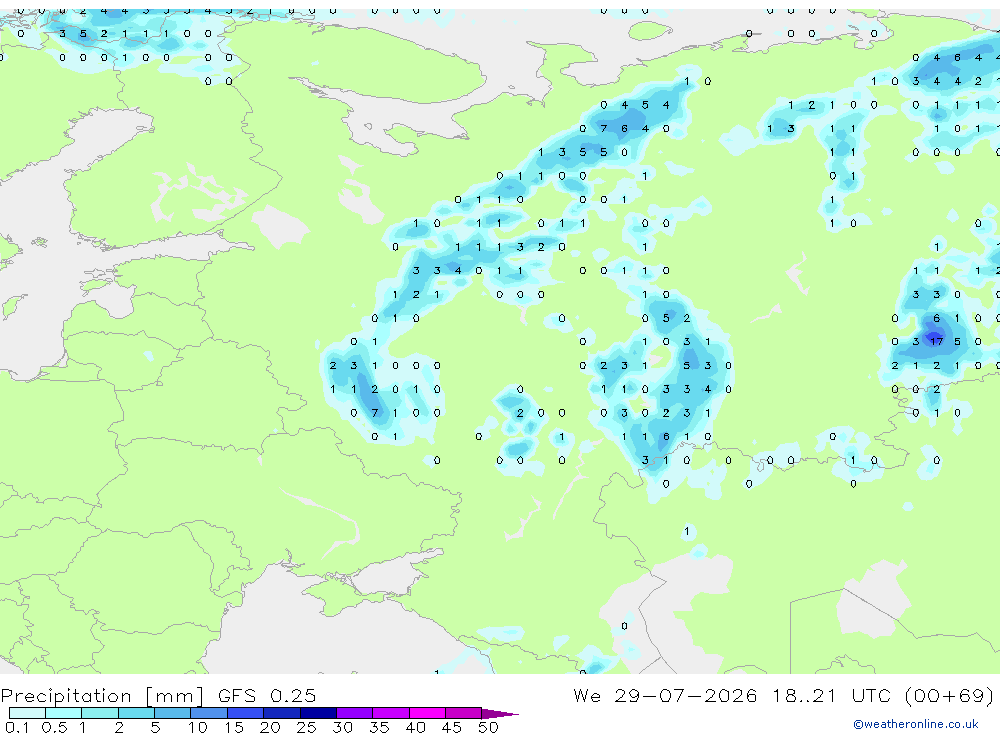Click the "0.5" legend scale label
Viewport: 1000px width, 733px height.
[54, 727]
